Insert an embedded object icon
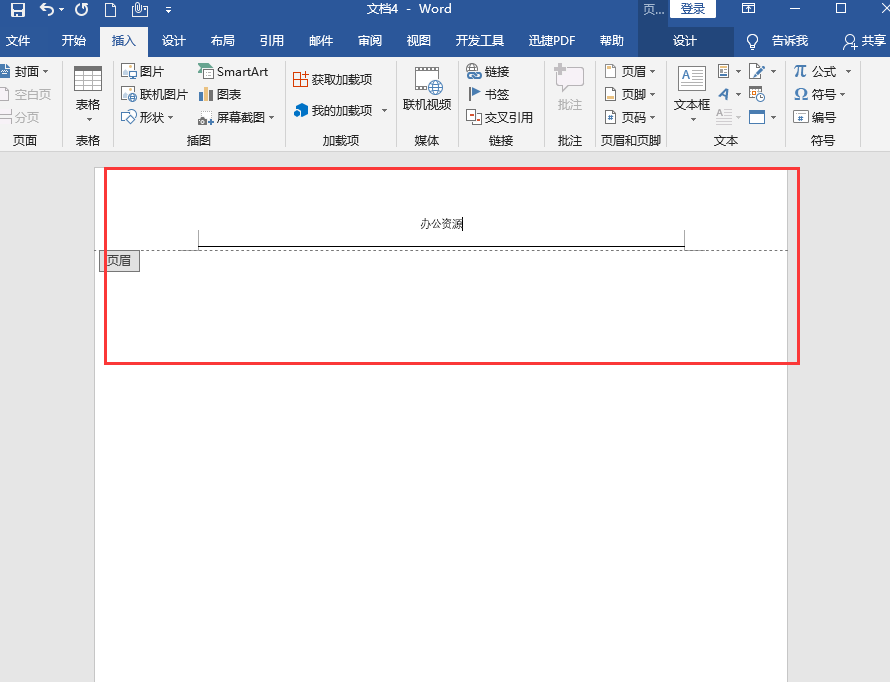This screenshot has height=682, width=890. click(762, 117)
